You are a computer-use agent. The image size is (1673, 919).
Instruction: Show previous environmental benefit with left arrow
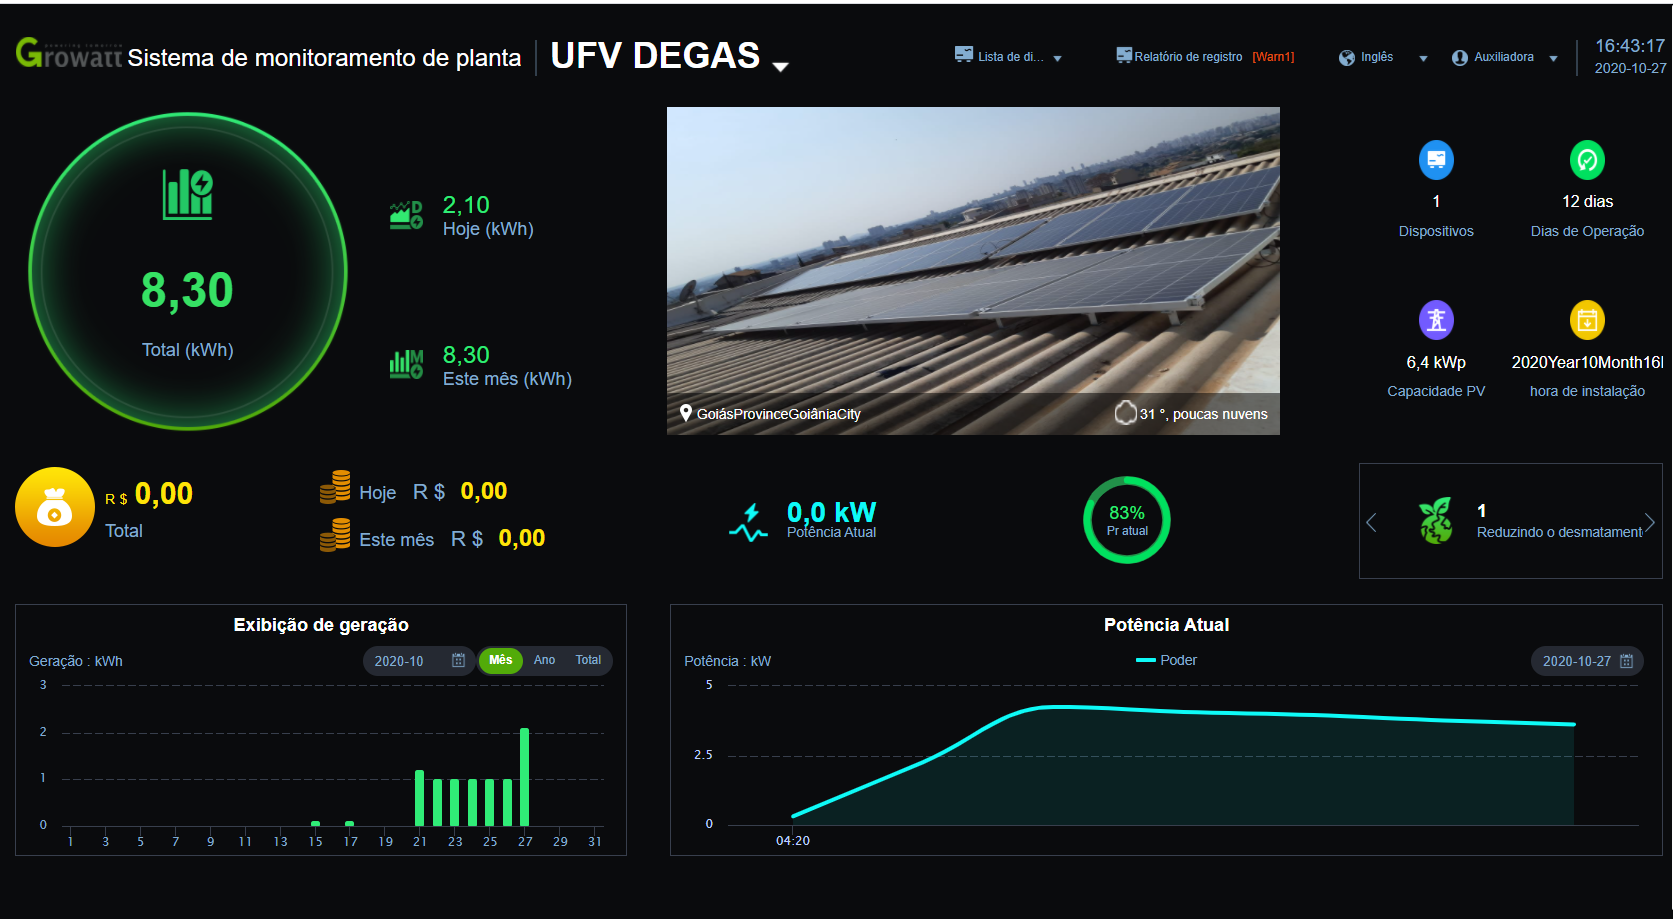point(1371,522)
